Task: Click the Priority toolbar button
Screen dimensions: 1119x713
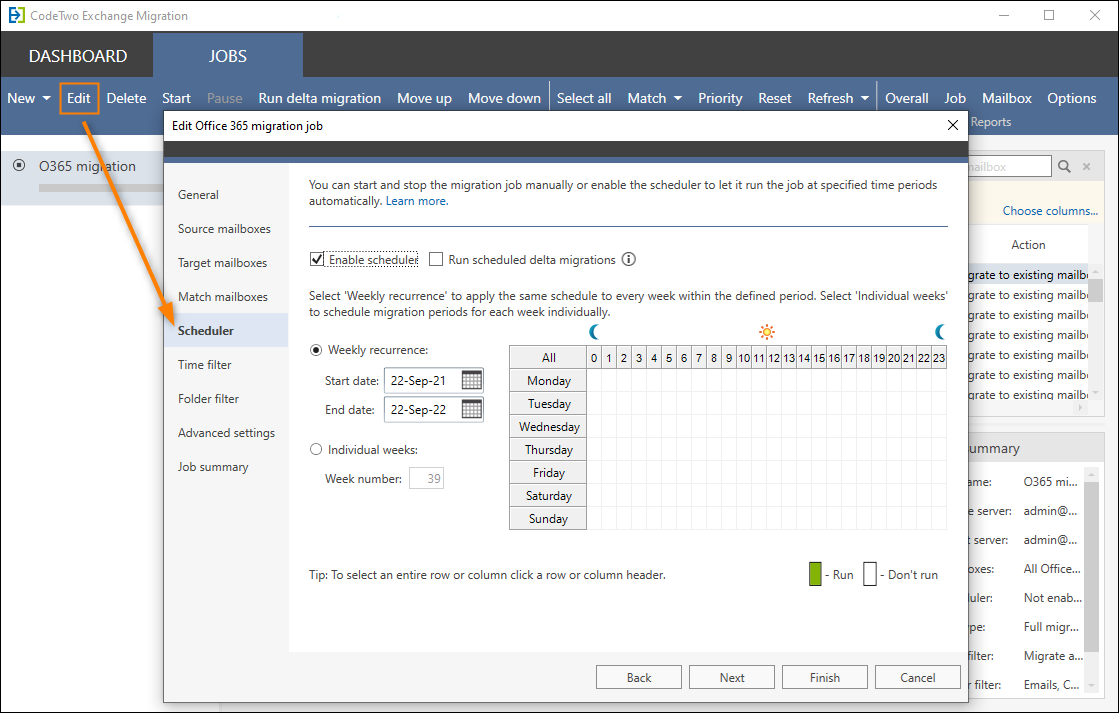Action: [x=720, y=98]
